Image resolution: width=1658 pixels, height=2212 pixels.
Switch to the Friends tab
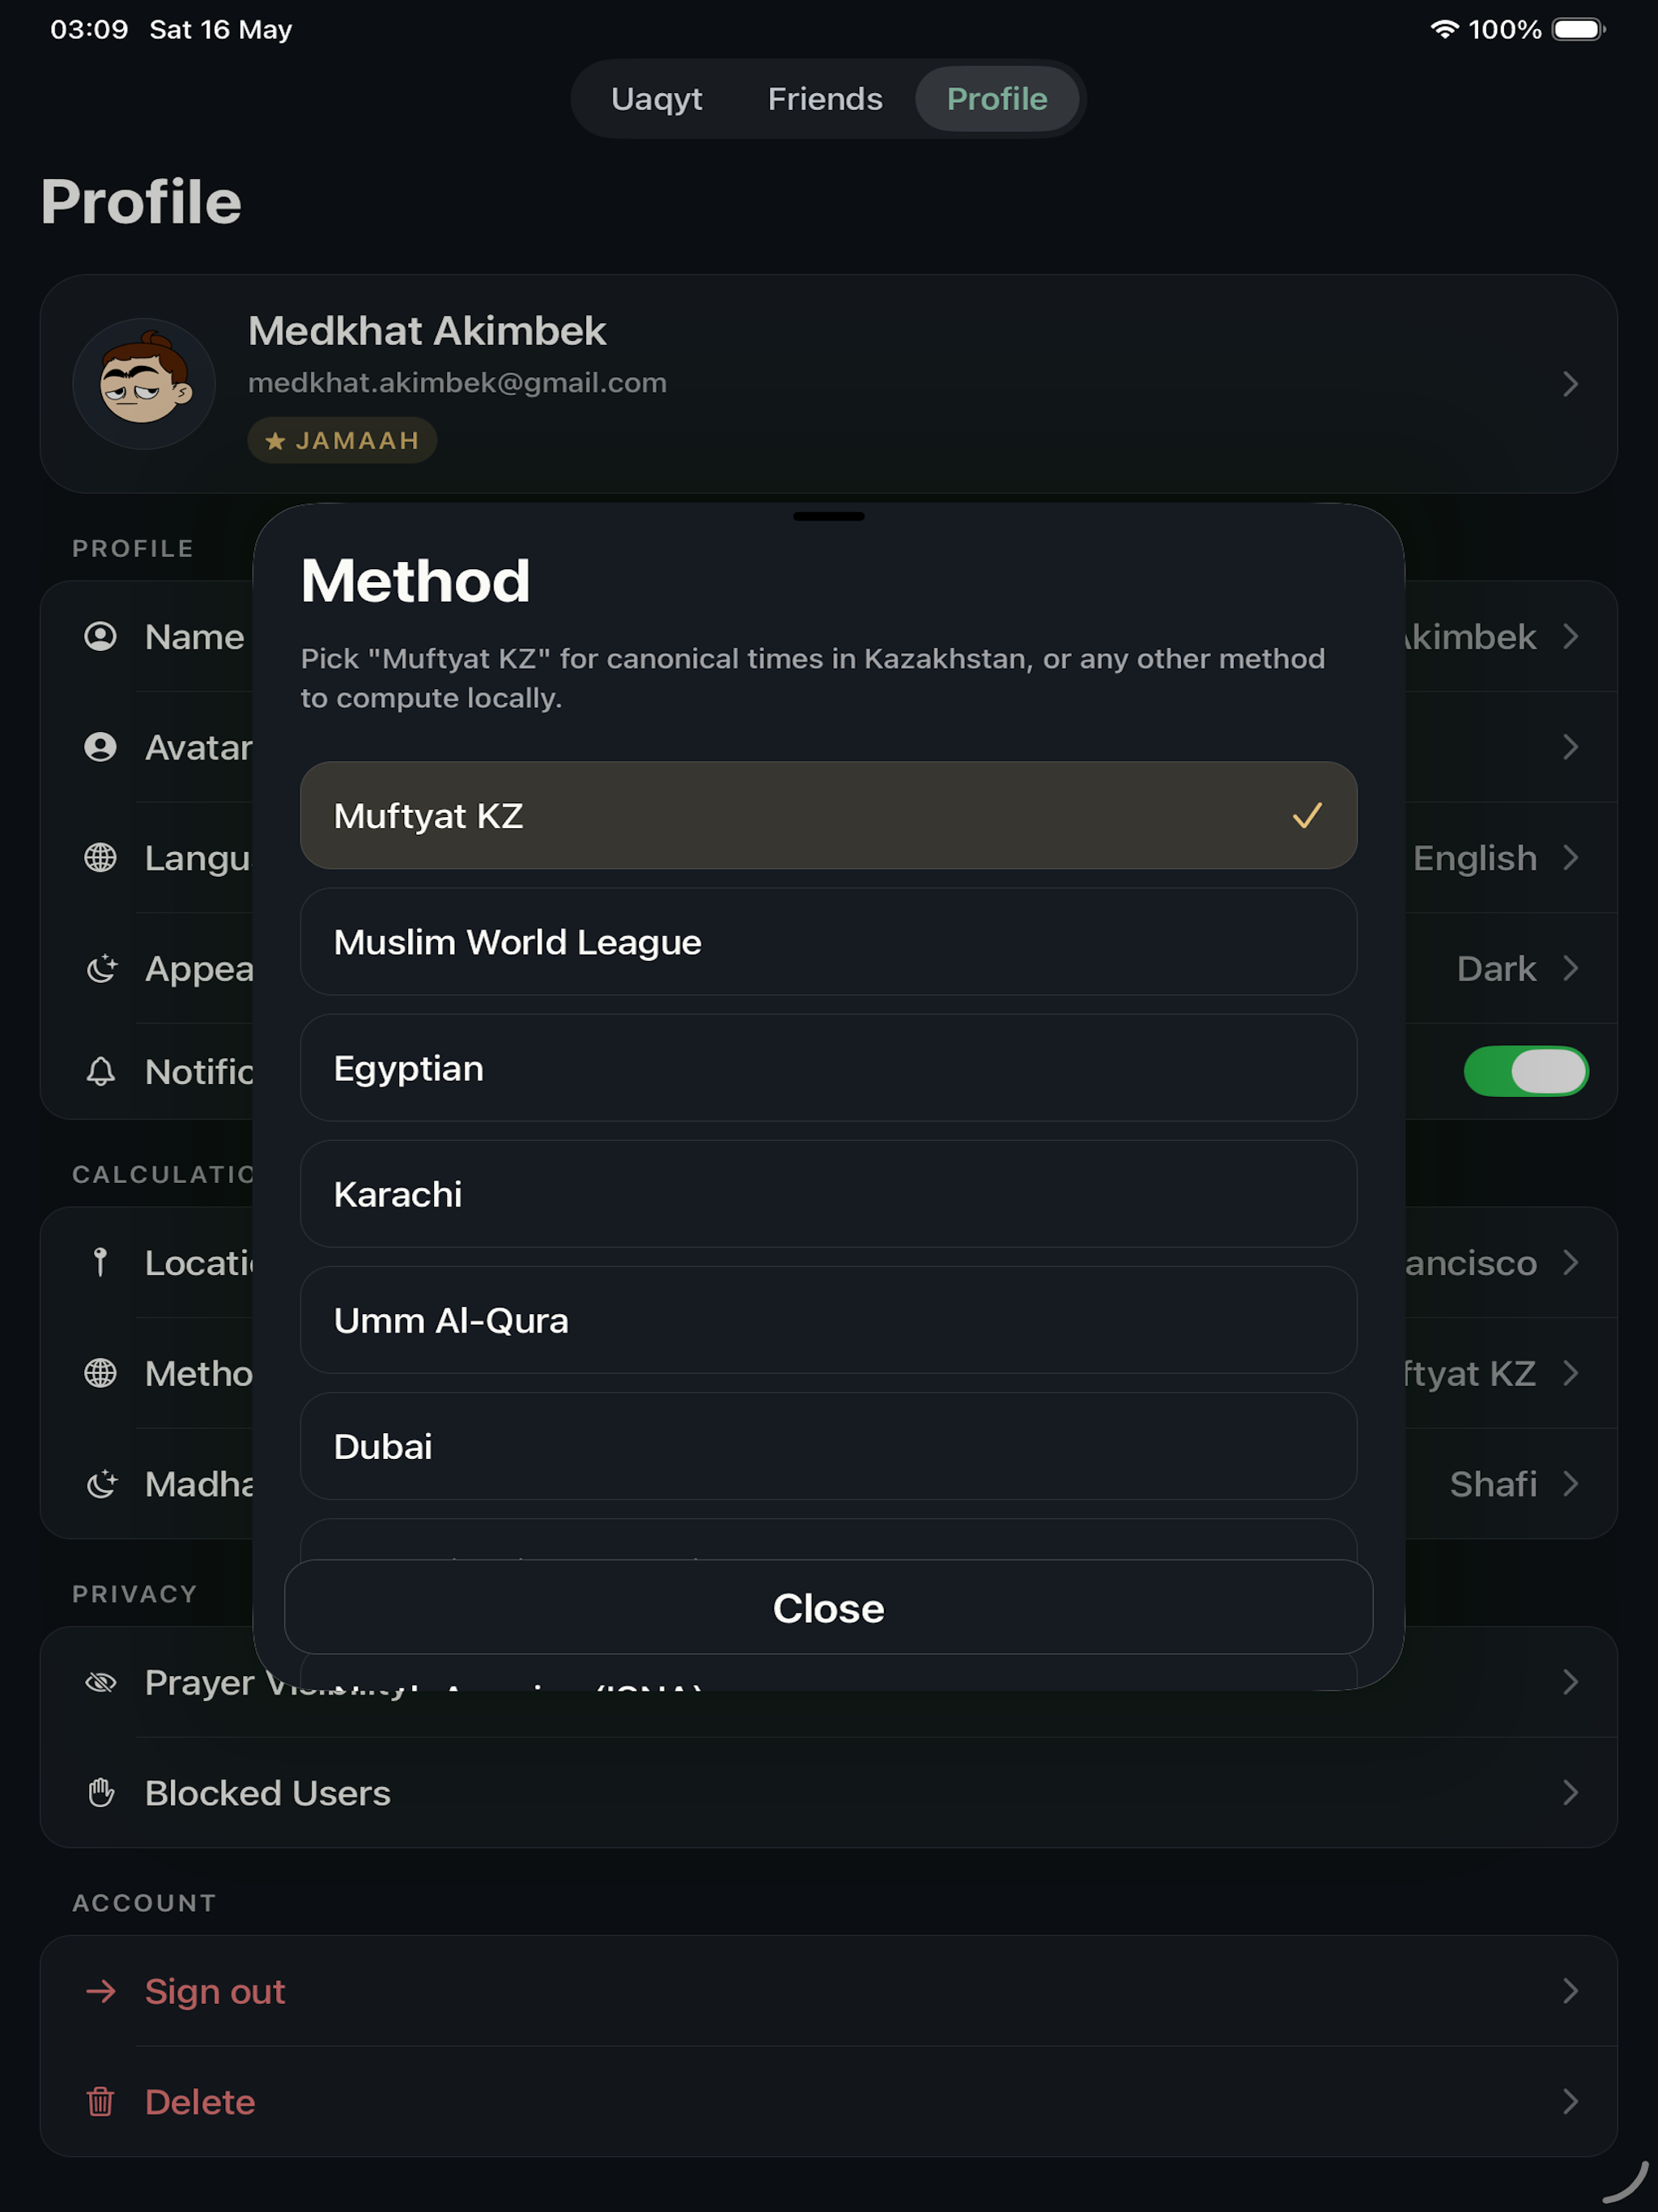click(825, 99)
